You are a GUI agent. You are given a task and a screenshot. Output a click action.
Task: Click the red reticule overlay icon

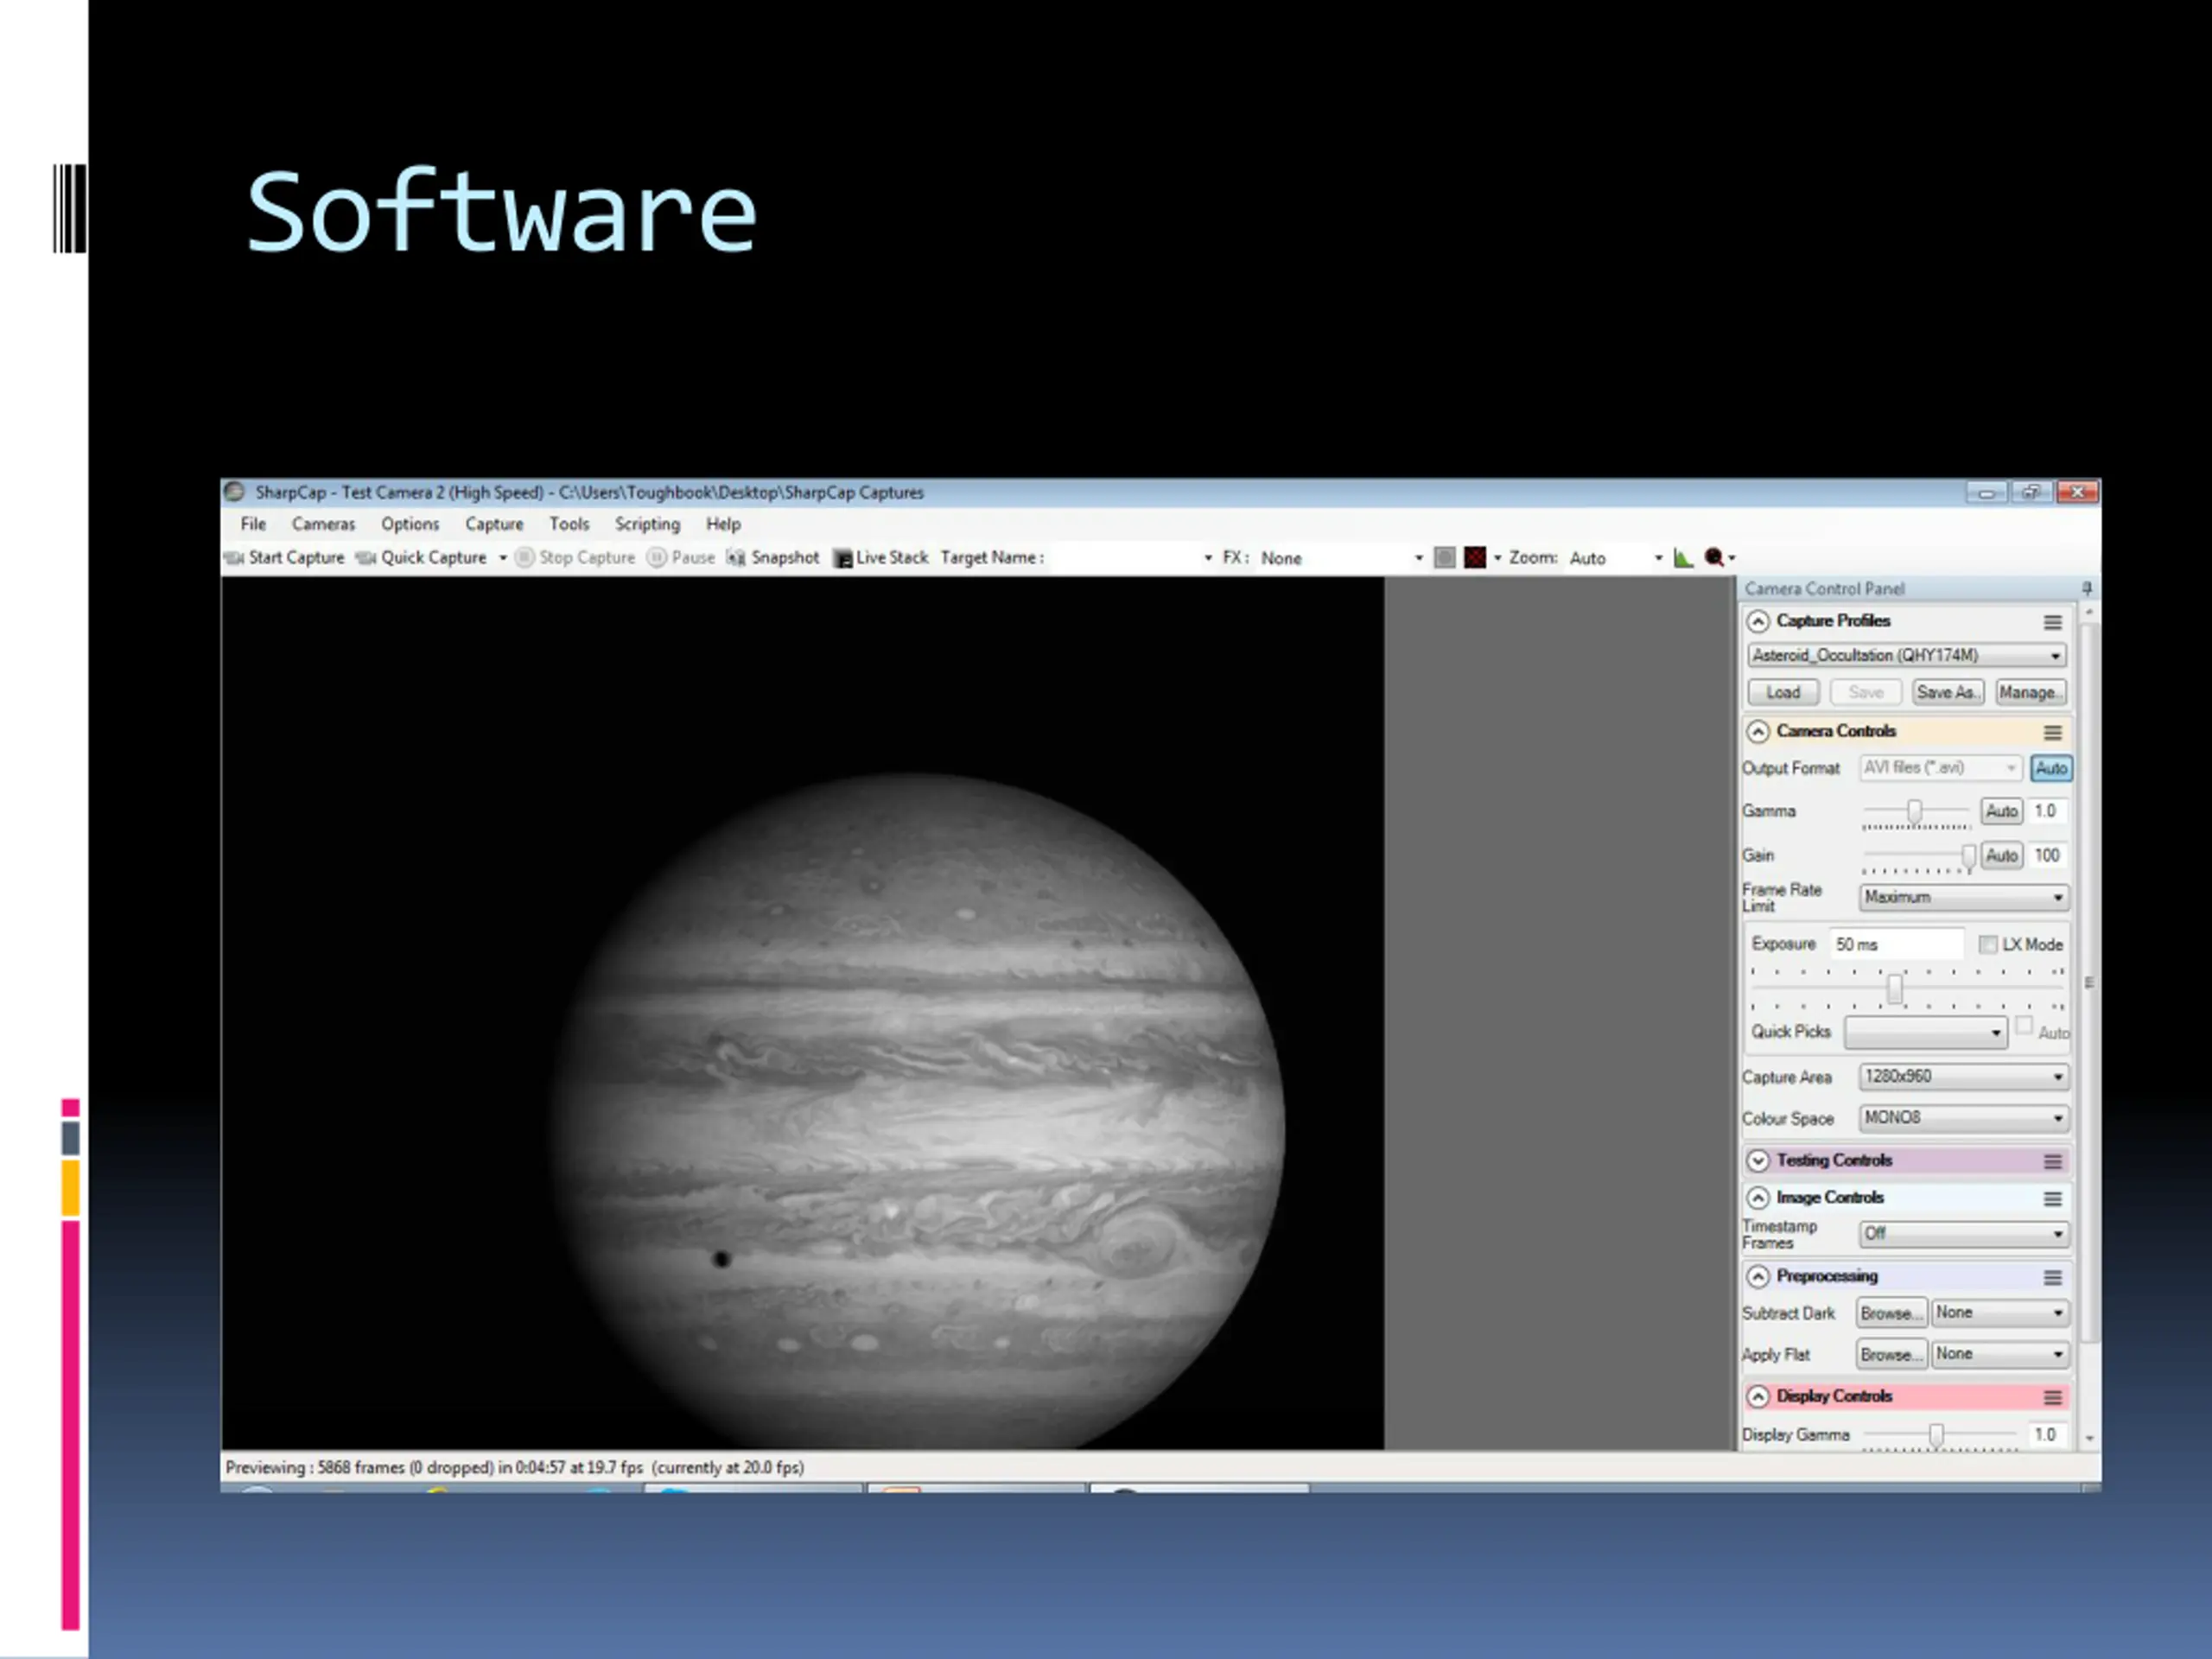point(1475,558)
